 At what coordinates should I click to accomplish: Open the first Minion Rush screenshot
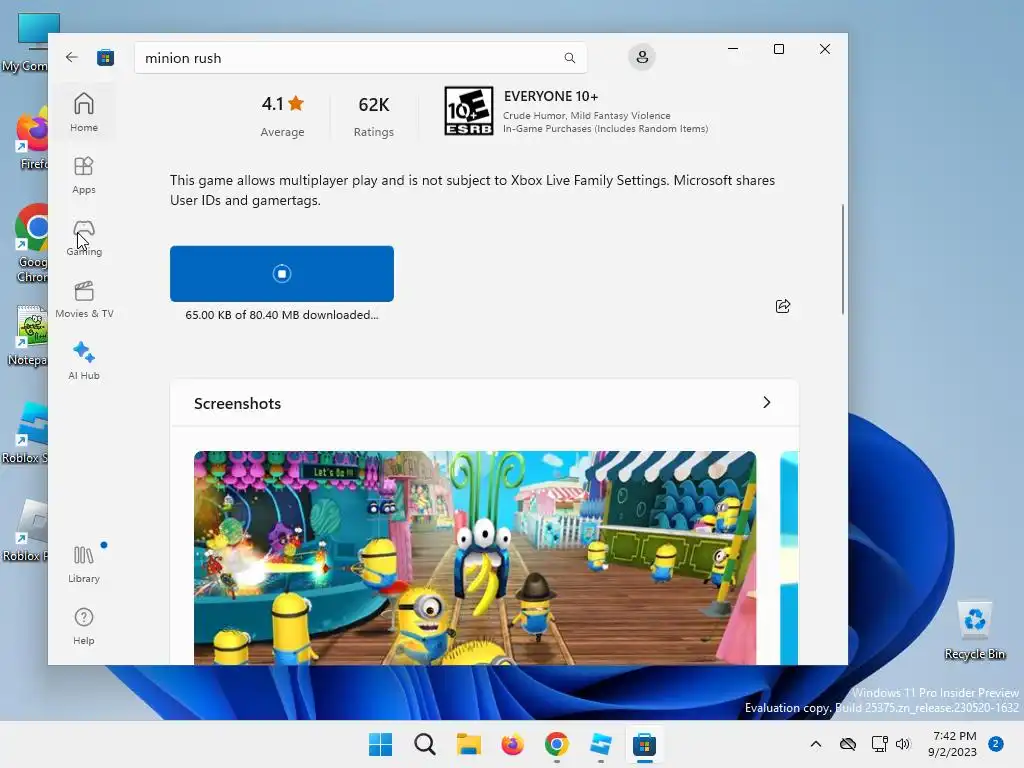(475, 558)
